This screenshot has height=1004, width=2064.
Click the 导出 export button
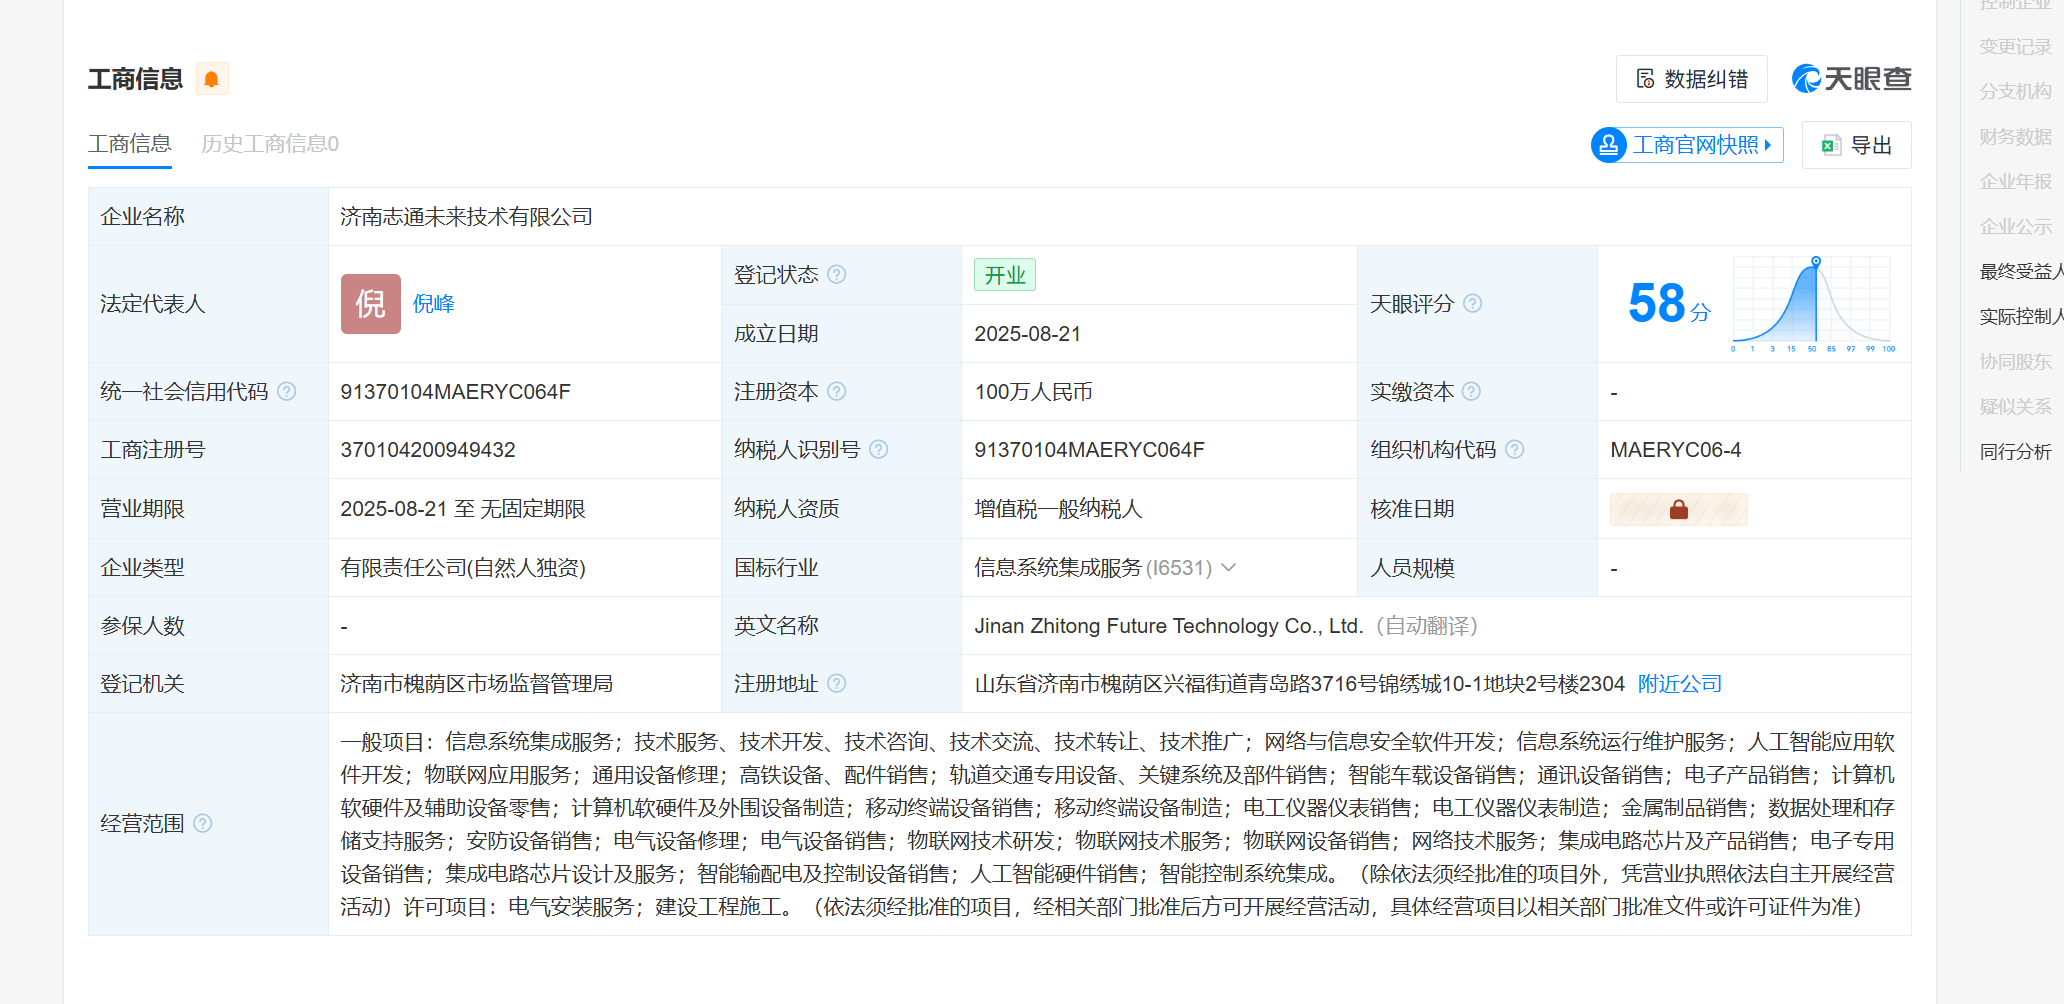(x=1856, y=145)
